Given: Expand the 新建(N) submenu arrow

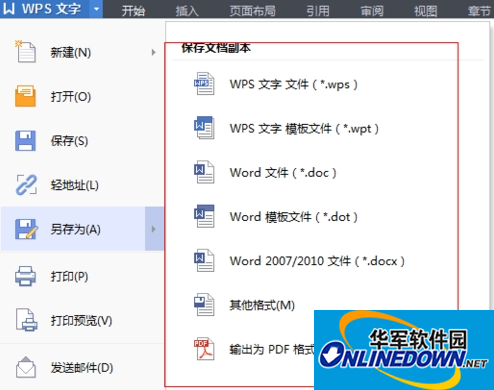Looking at the screenshot, I should click(153, 52).
